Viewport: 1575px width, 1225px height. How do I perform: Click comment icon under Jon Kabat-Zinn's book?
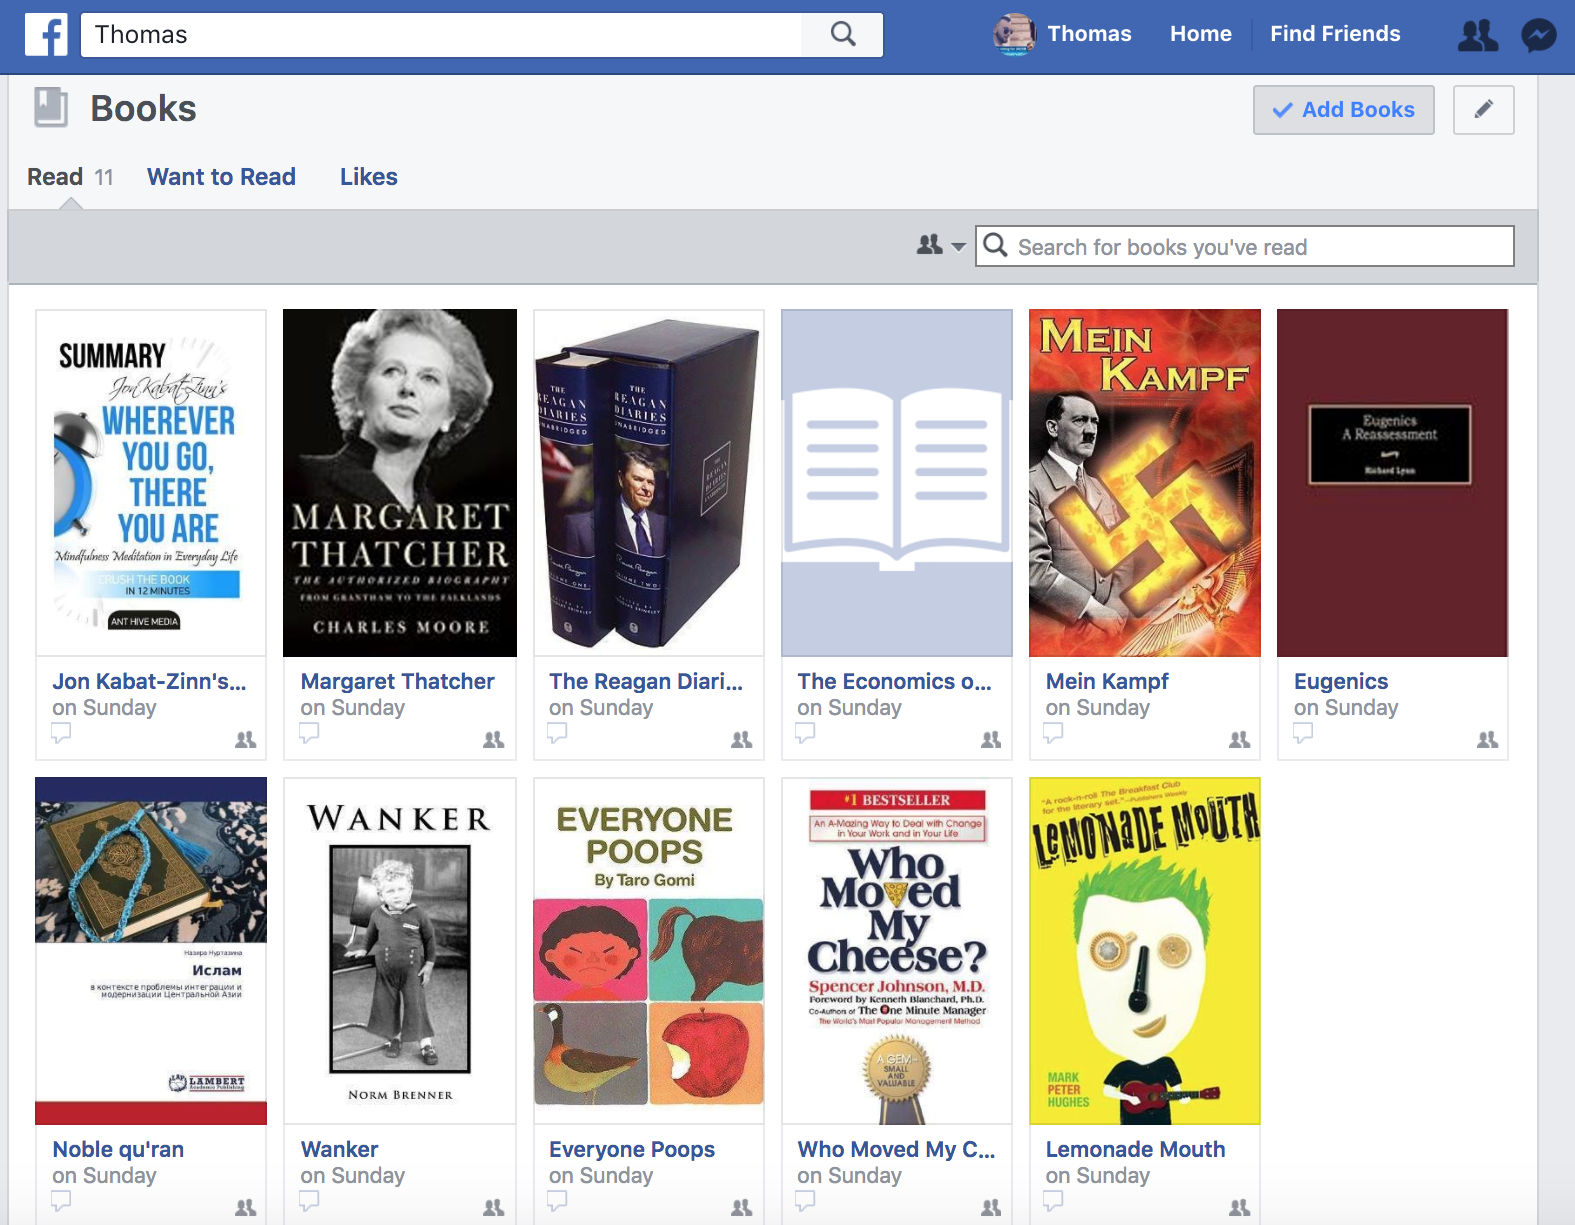61,733
